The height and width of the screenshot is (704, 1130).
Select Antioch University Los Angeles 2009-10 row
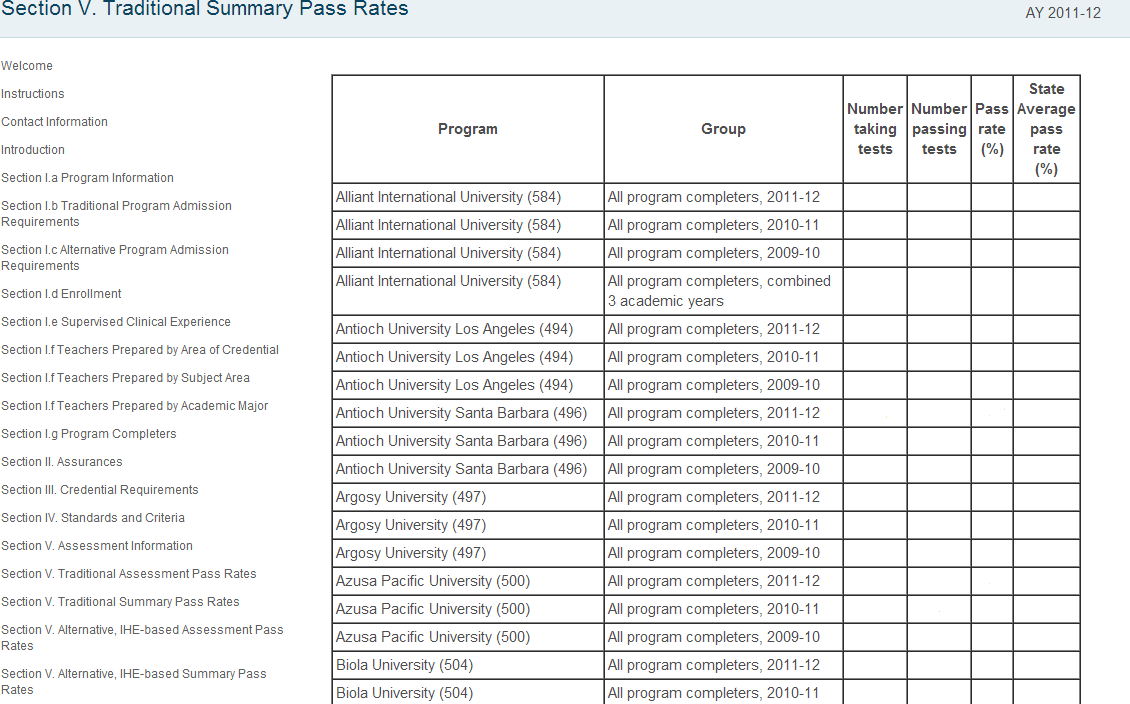coord(706,386)
